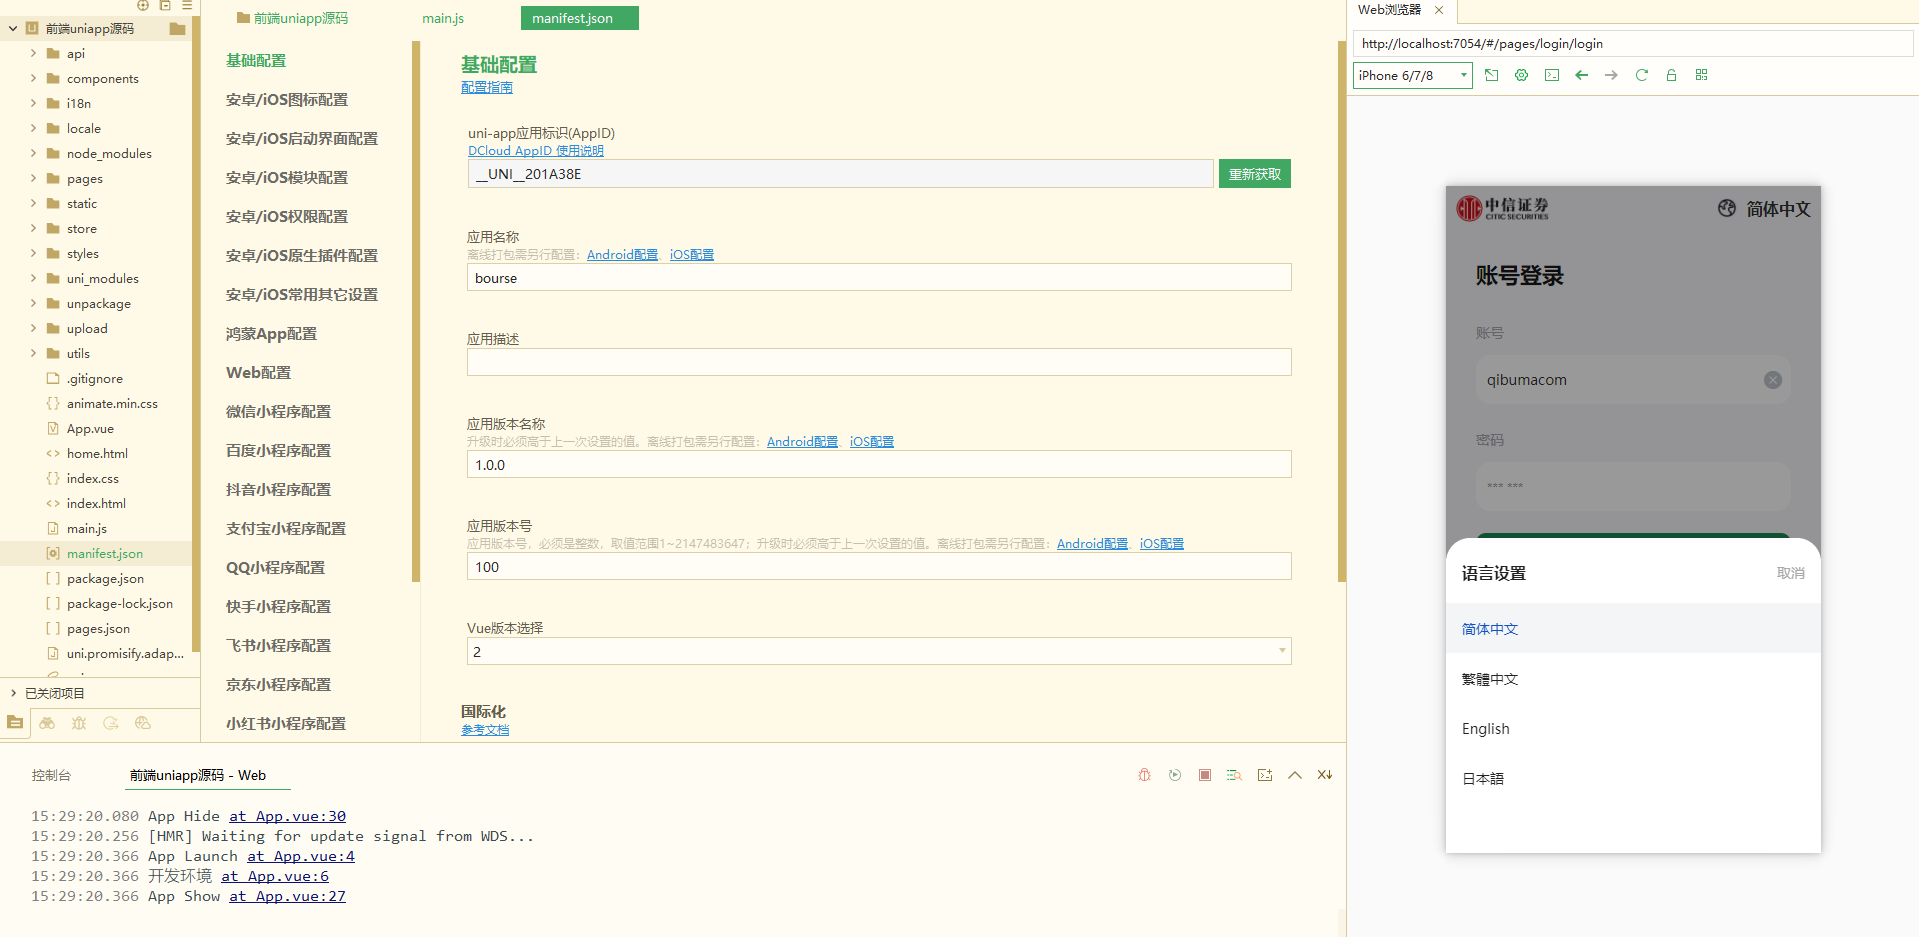Screen dimensions: 1919x937
Task: Click the 应用描述 input field
Action: [879, 362]
